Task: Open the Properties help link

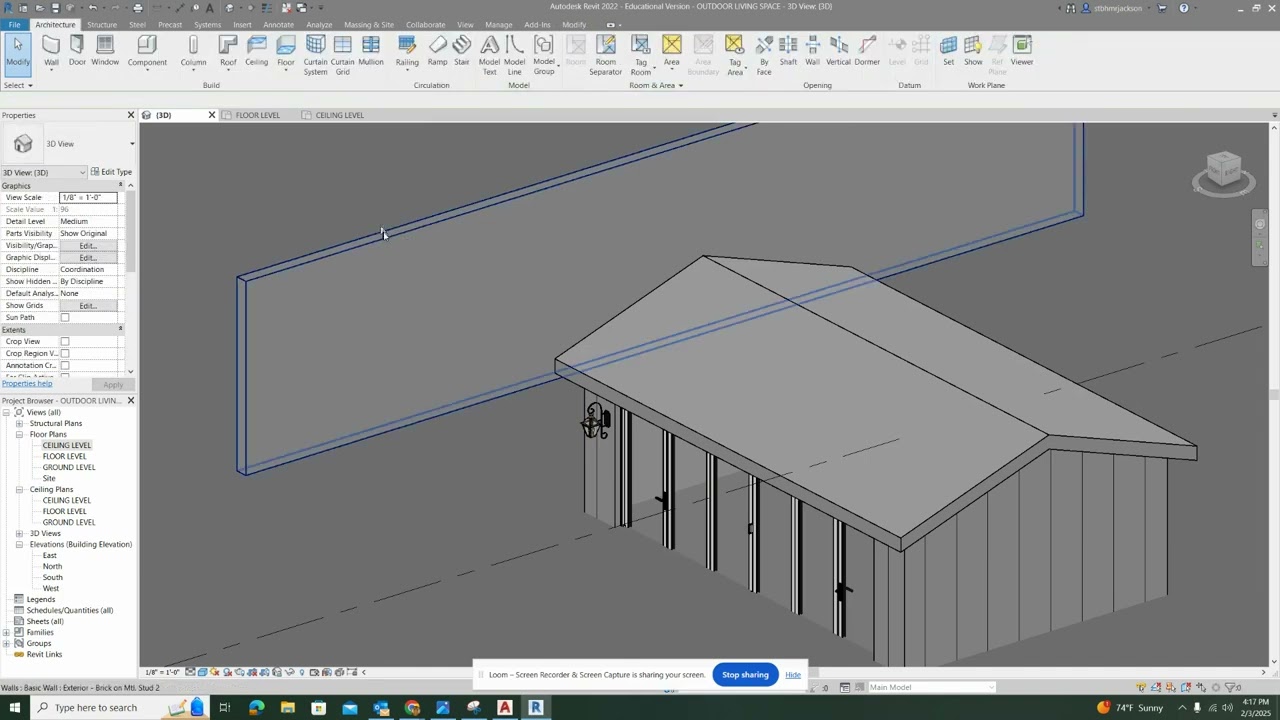Action: click(x=27, y=384)
